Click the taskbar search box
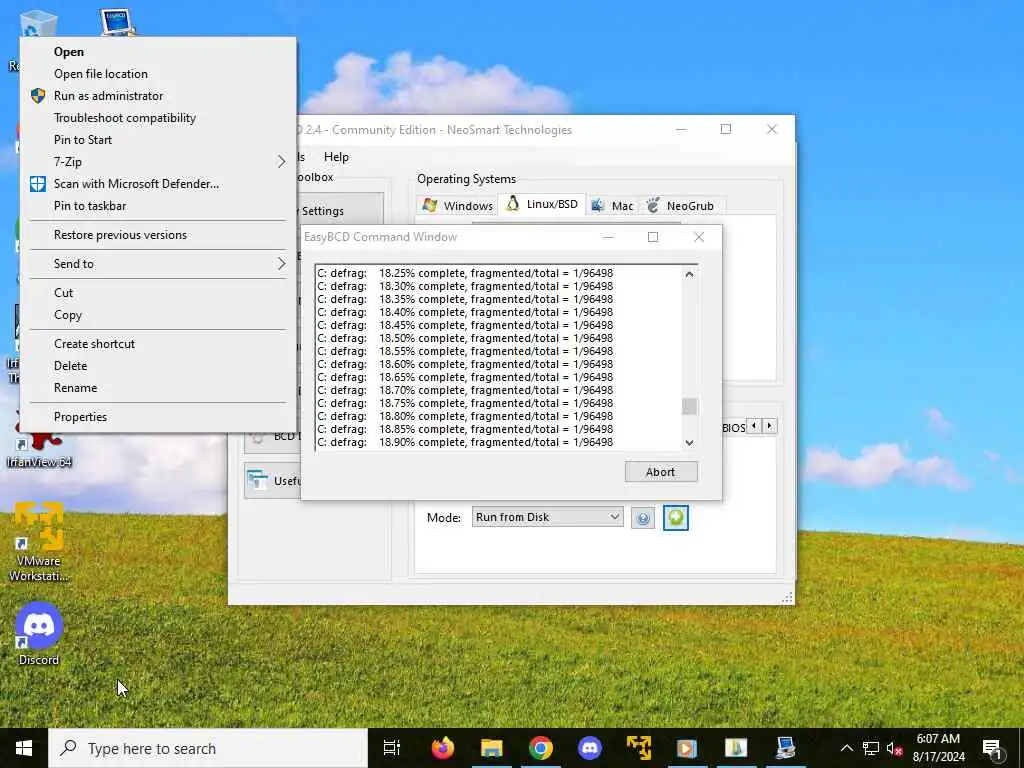This screenshot has height=768, width=1024. coord(208,748)
